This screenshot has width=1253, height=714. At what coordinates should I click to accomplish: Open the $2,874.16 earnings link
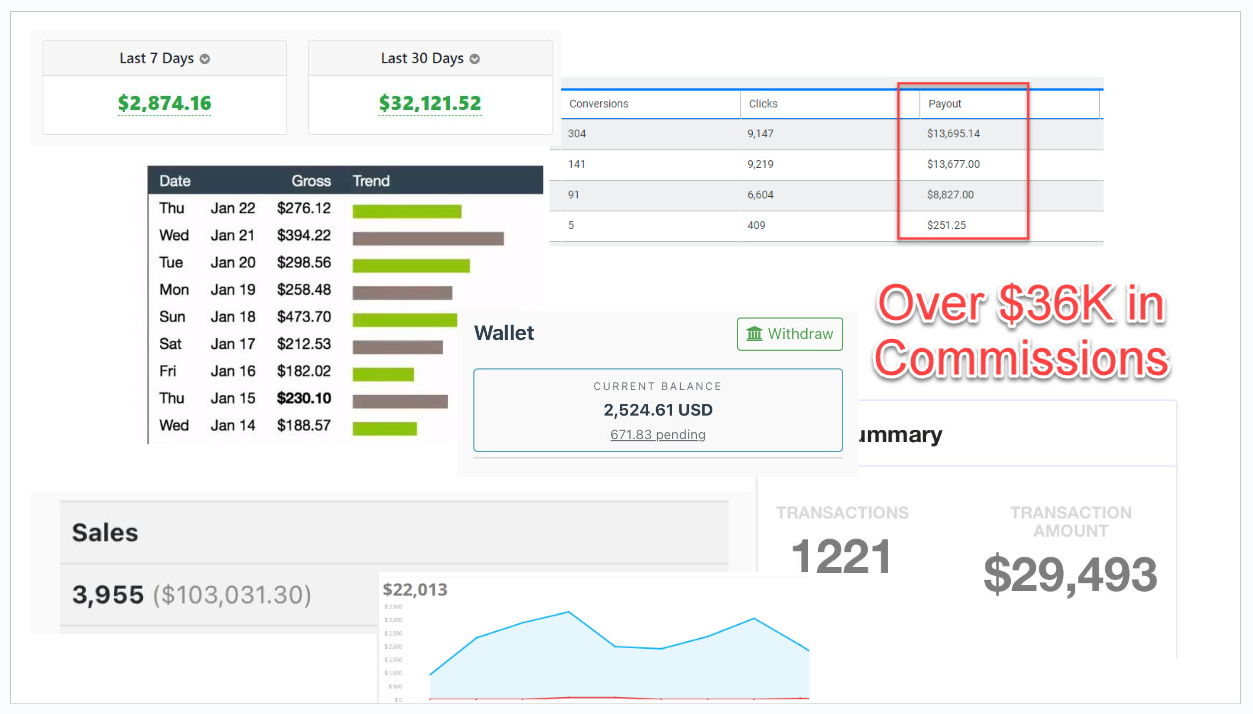click(164, 103)
